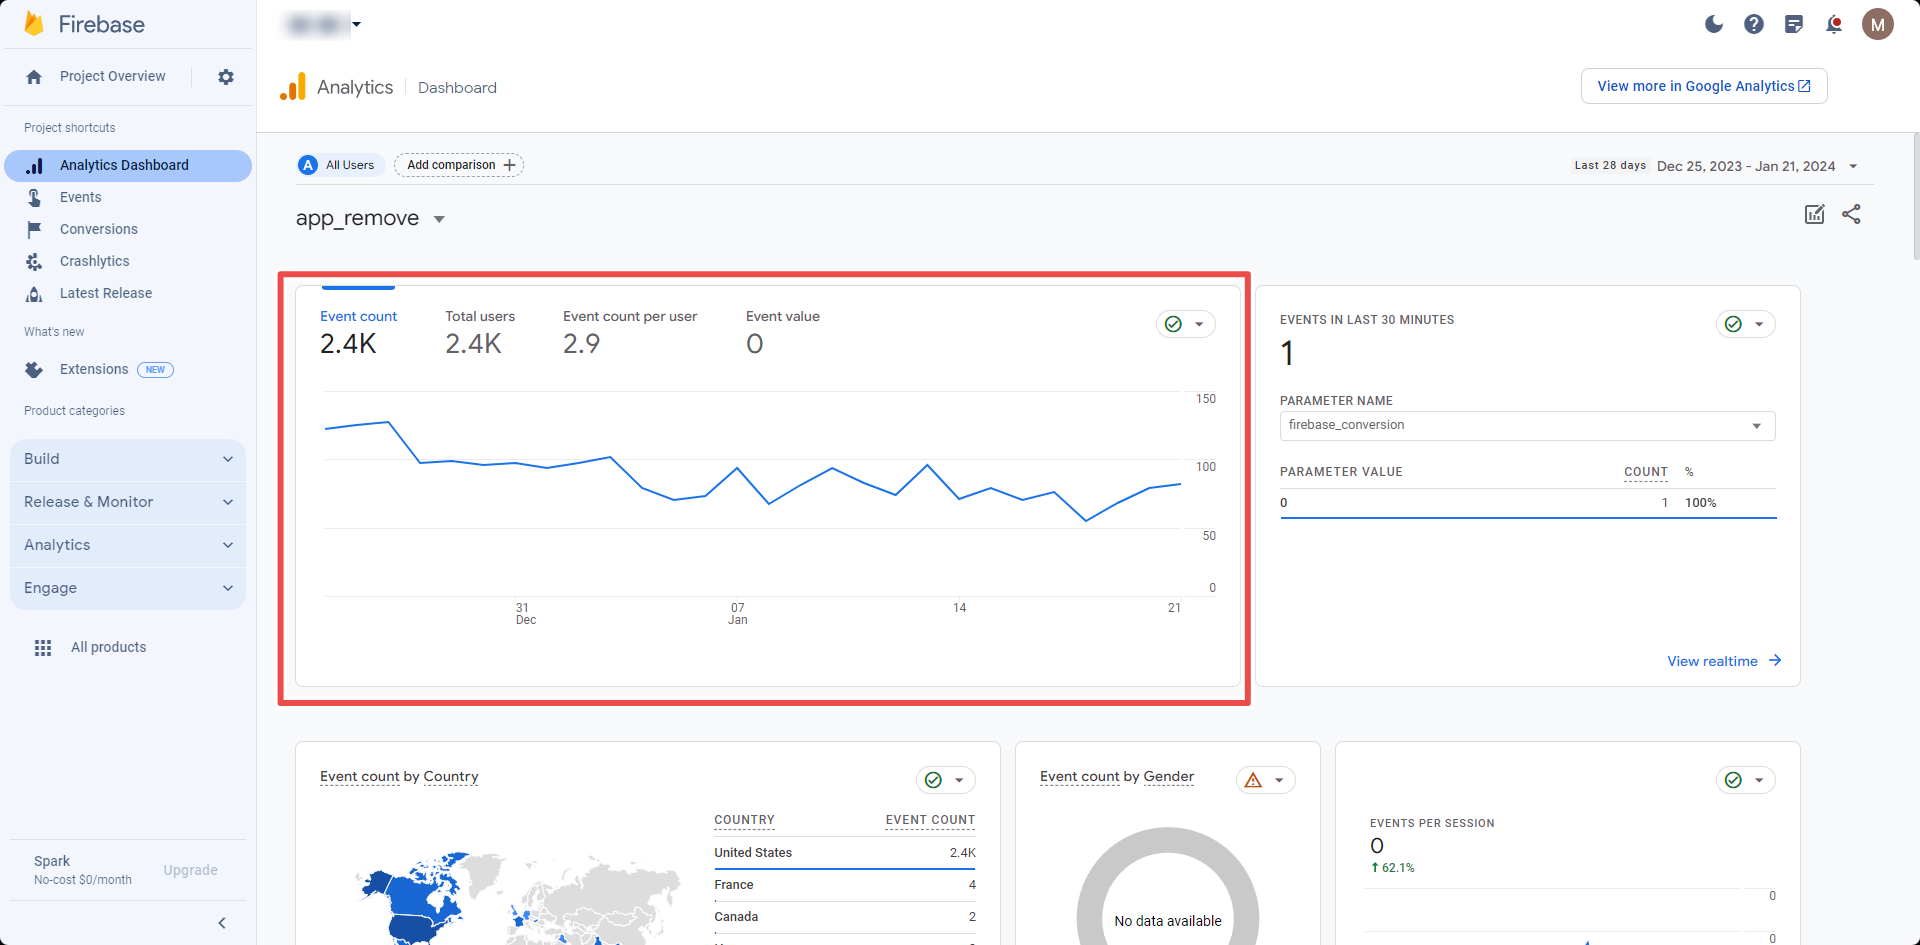Click the COUNTRY column header
1920x945 pixels.
(x=744, y=820)
